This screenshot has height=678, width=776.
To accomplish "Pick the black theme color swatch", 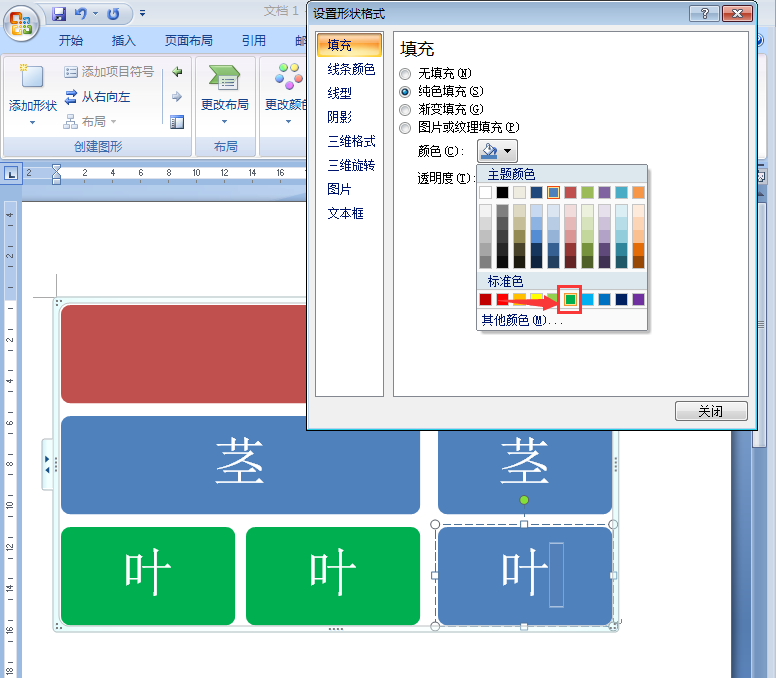I will coord(502,192).
